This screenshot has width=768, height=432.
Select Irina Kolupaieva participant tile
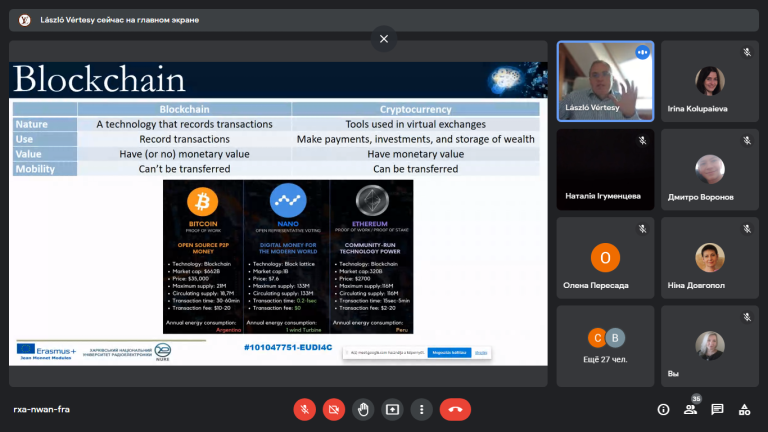coord(710,81)
